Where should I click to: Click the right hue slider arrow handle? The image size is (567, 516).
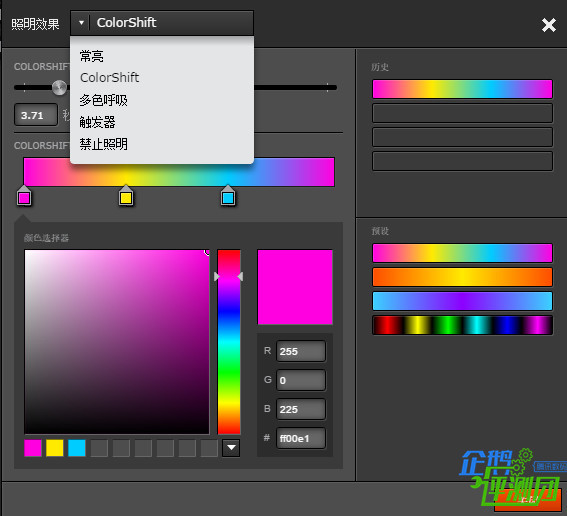point(240,277)
